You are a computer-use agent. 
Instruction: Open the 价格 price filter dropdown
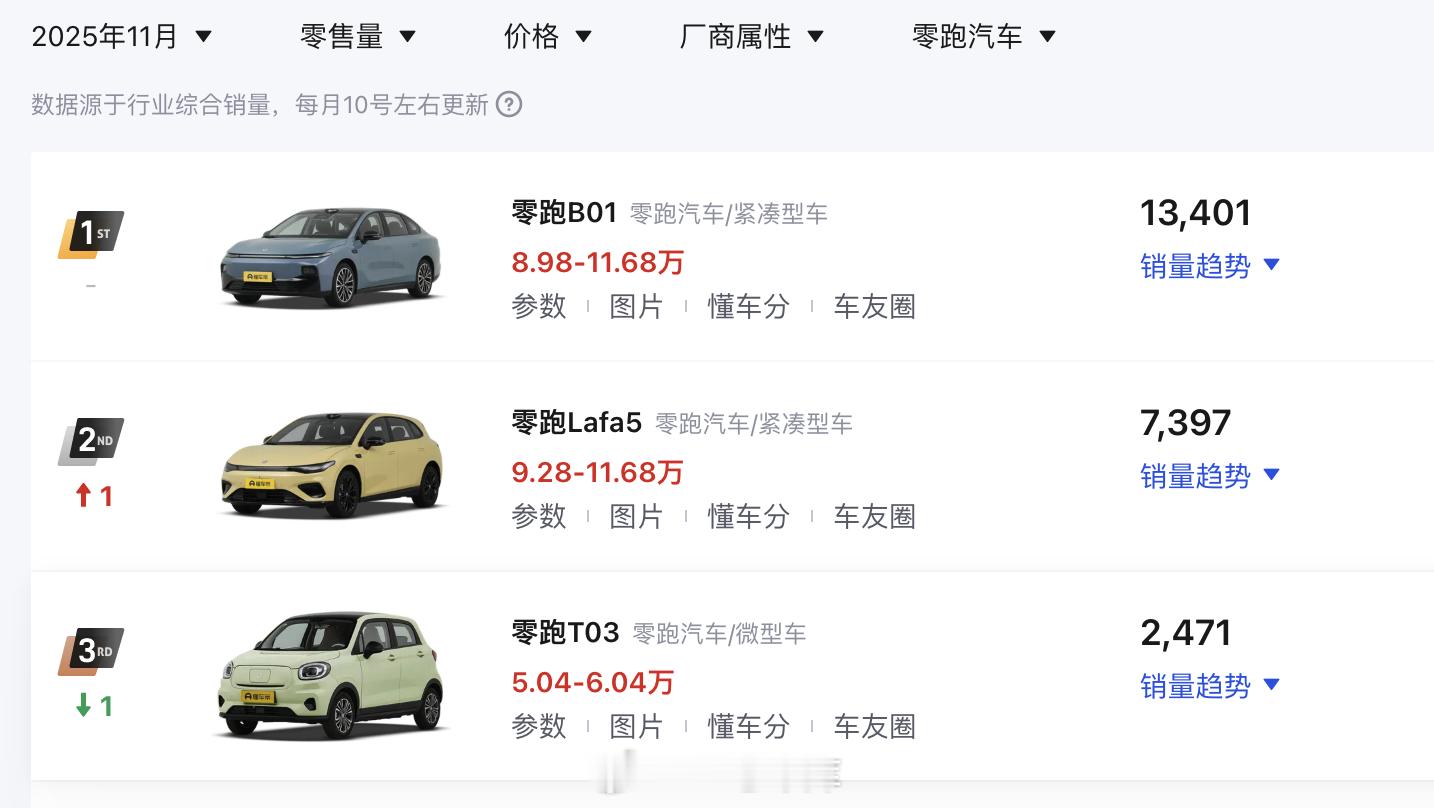pyautogui.click(x=548, y=36)
